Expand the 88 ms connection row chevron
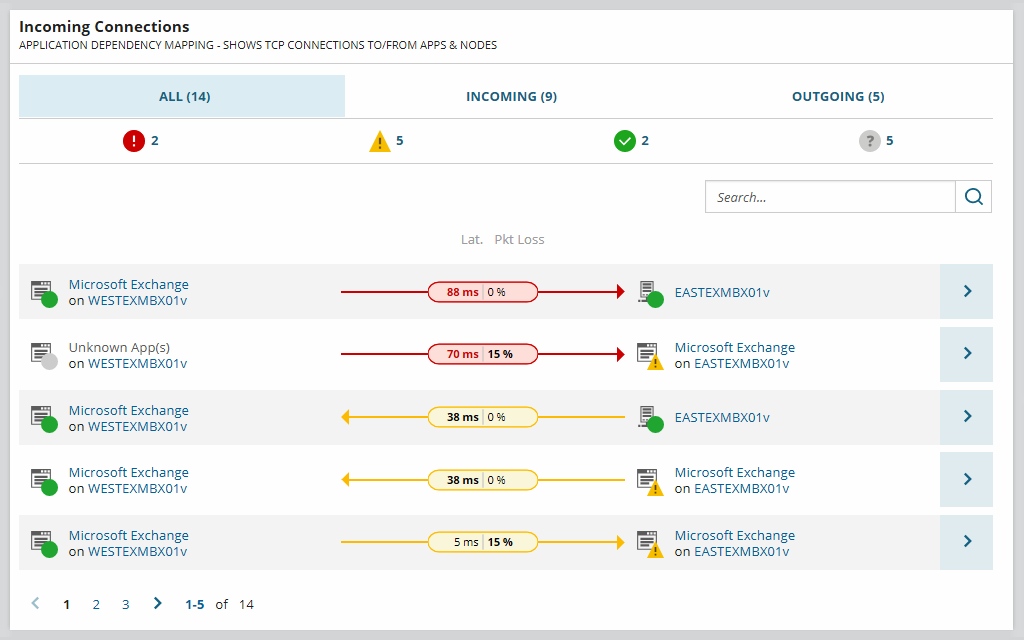The image size is (1024, 640). click(x=967, y=291)
